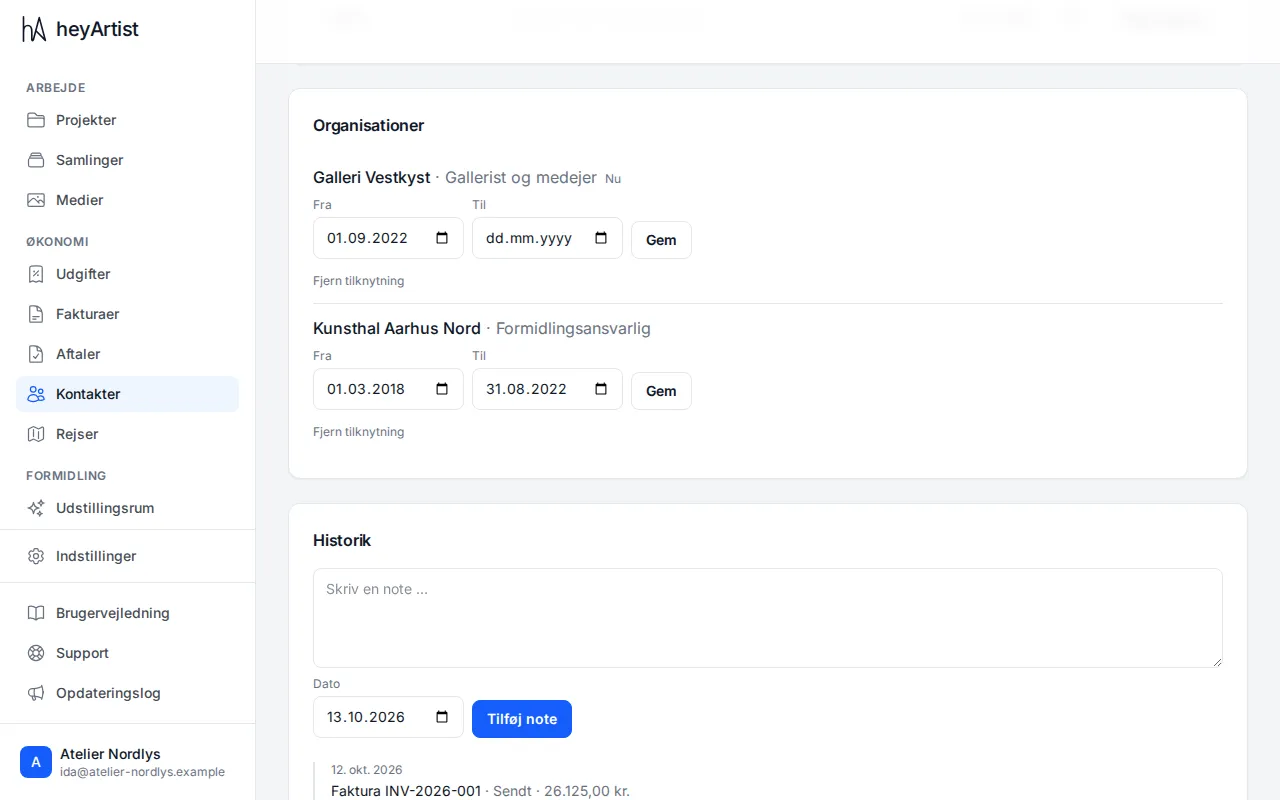Screen dimensions: 1280x800
Task: Click the ida@atelier-nordlys.example account email
Action: (142, 772)
